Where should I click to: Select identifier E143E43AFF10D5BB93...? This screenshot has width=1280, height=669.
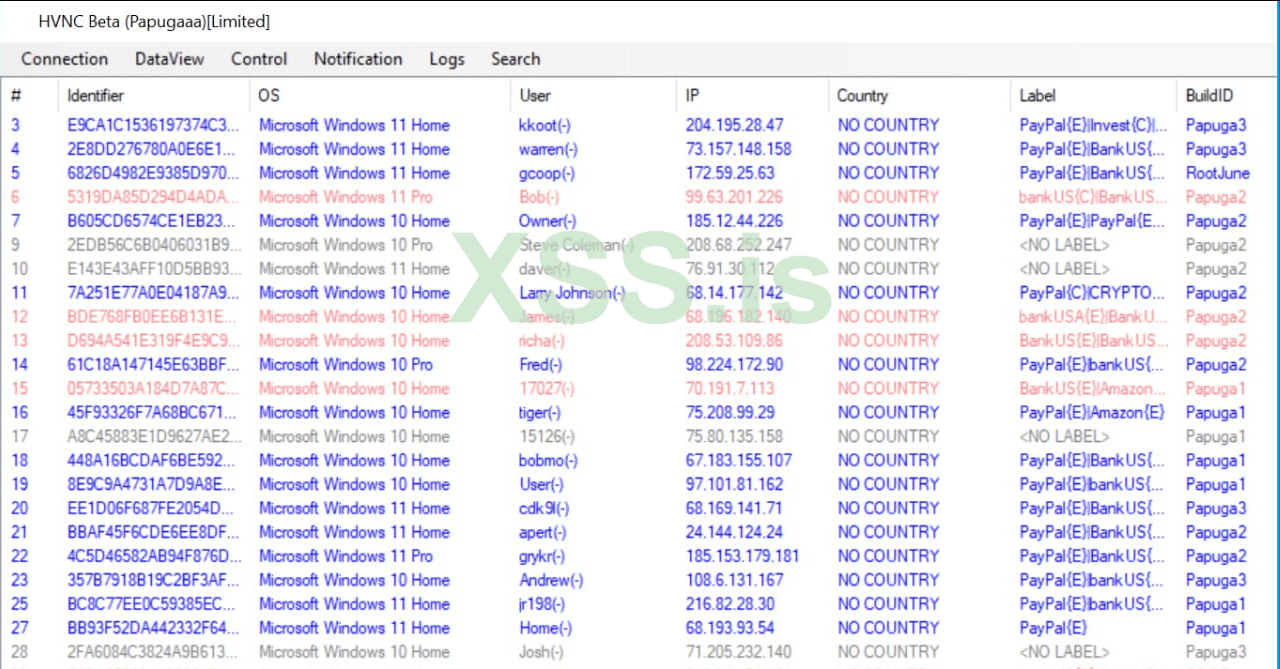pos(154,269)
